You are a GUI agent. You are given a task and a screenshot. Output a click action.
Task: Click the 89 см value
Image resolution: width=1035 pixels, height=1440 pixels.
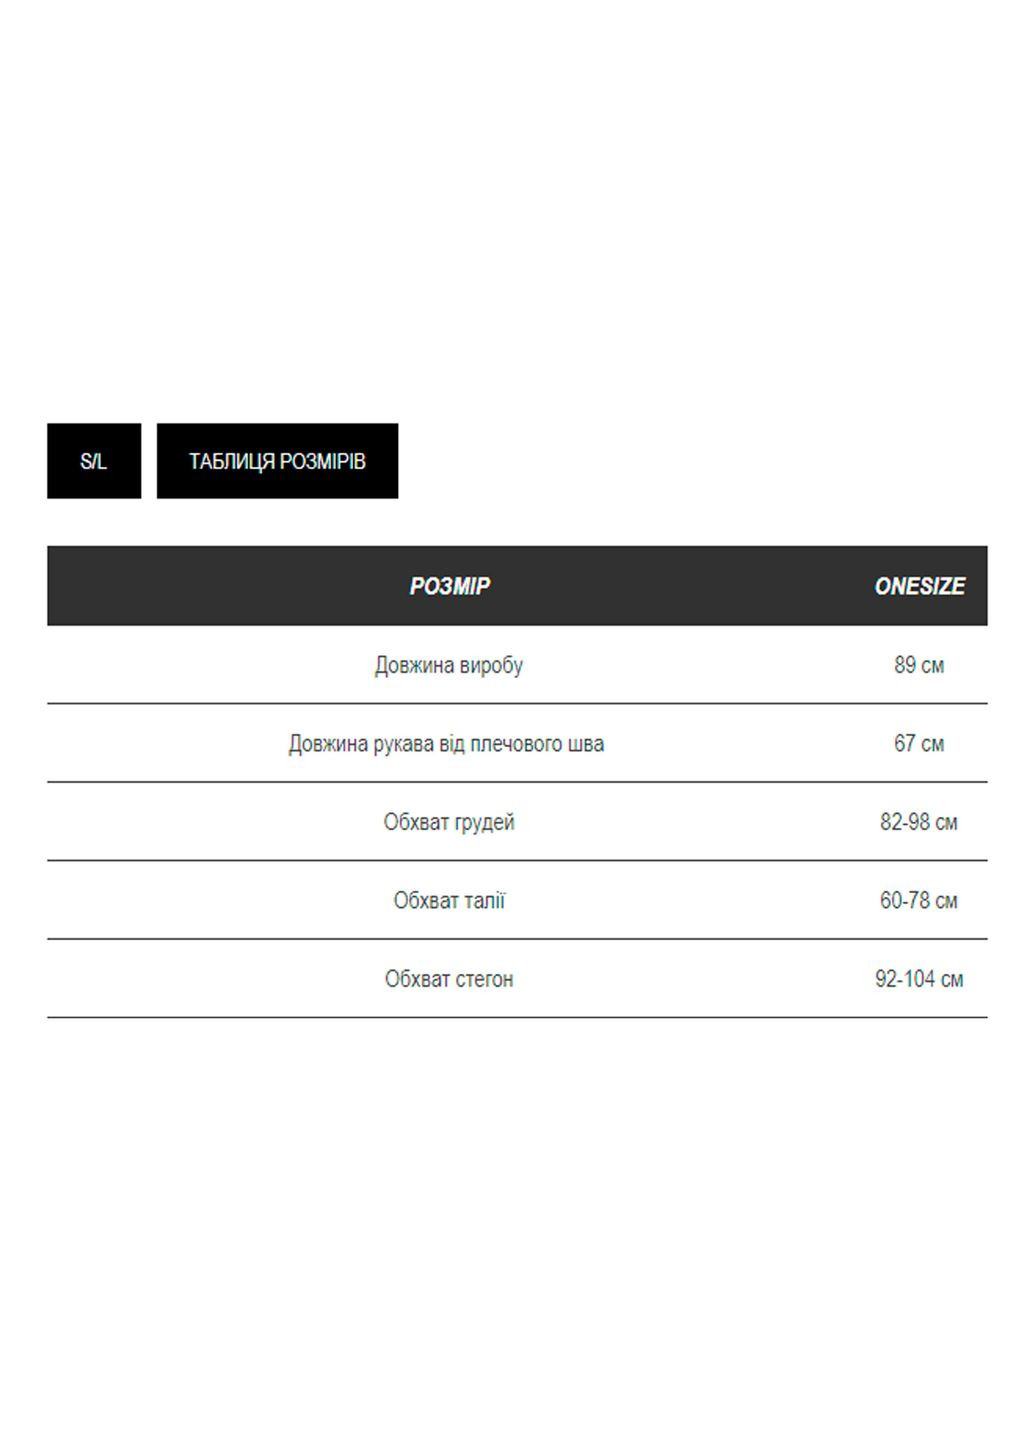pos(919,665)
